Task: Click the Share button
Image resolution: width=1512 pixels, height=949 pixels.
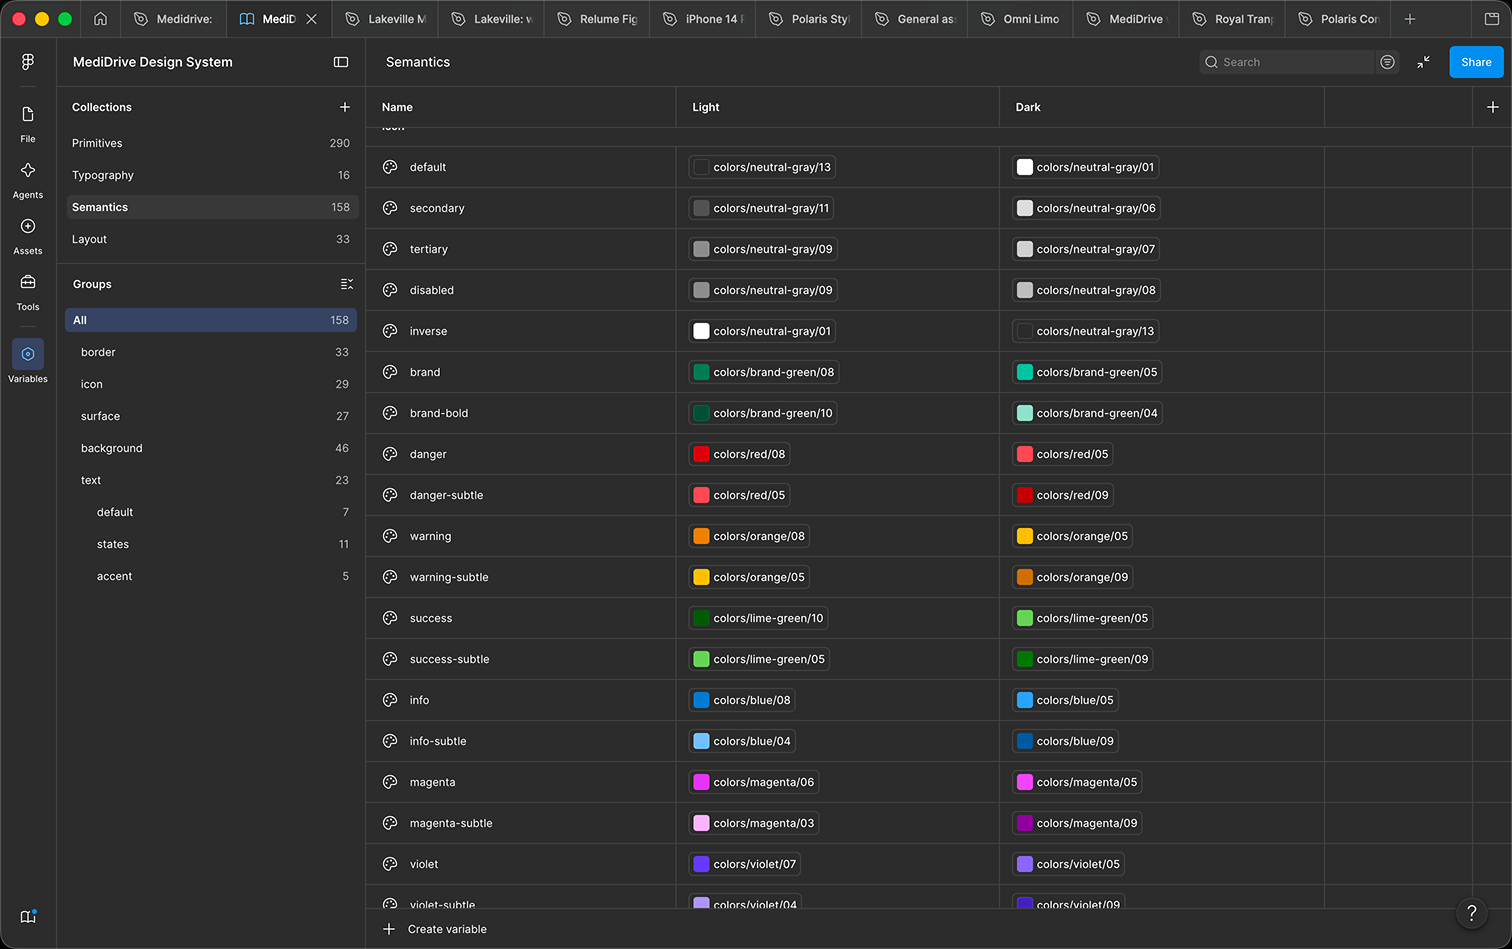Action: (1476, 62)
